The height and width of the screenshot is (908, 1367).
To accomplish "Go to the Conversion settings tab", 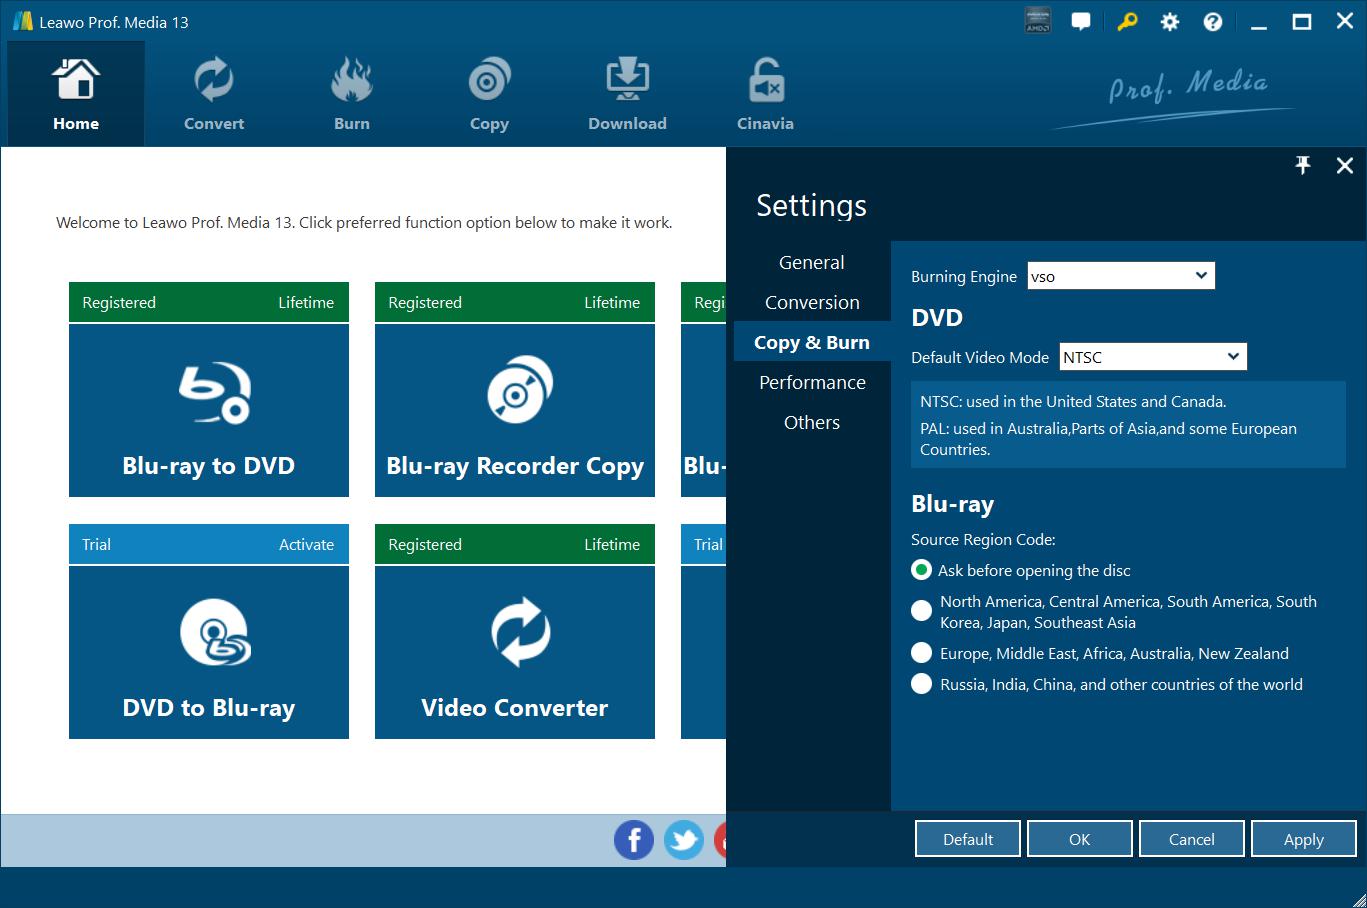I will click(812, 302).
